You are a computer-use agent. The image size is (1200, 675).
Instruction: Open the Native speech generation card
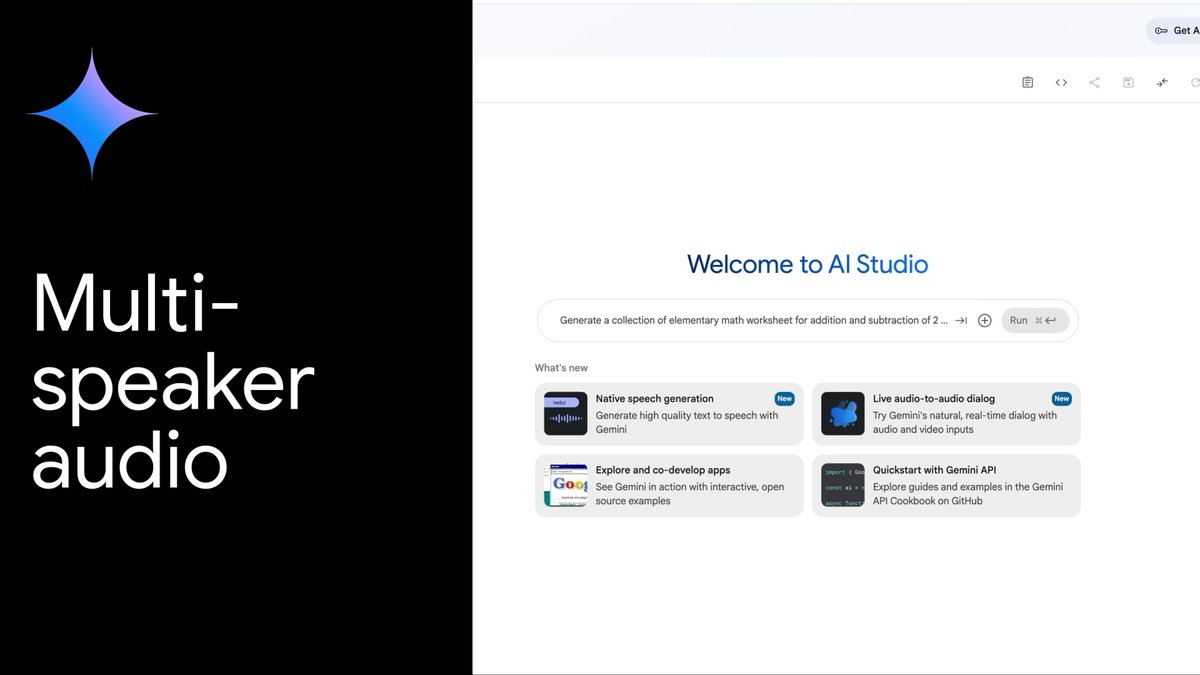(669, 414)
